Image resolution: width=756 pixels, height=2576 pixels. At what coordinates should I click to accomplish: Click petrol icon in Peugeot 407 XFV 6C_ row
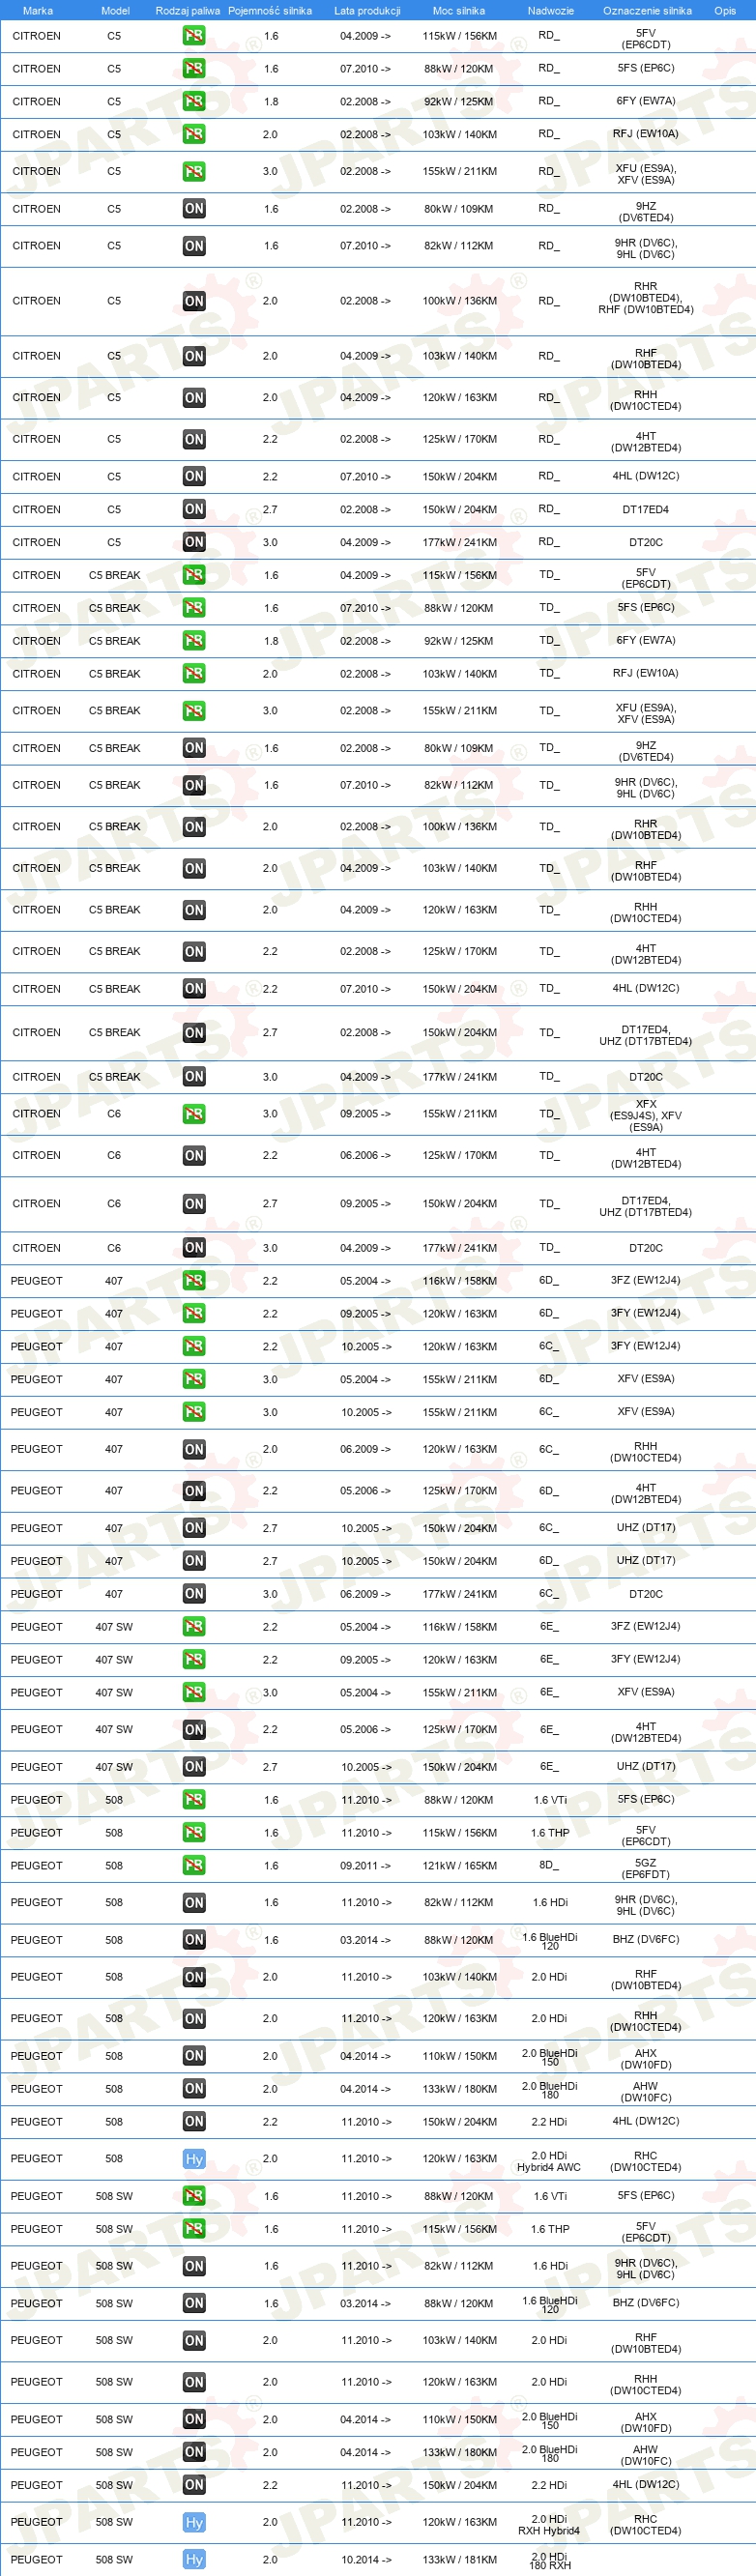pos(194,1412)
